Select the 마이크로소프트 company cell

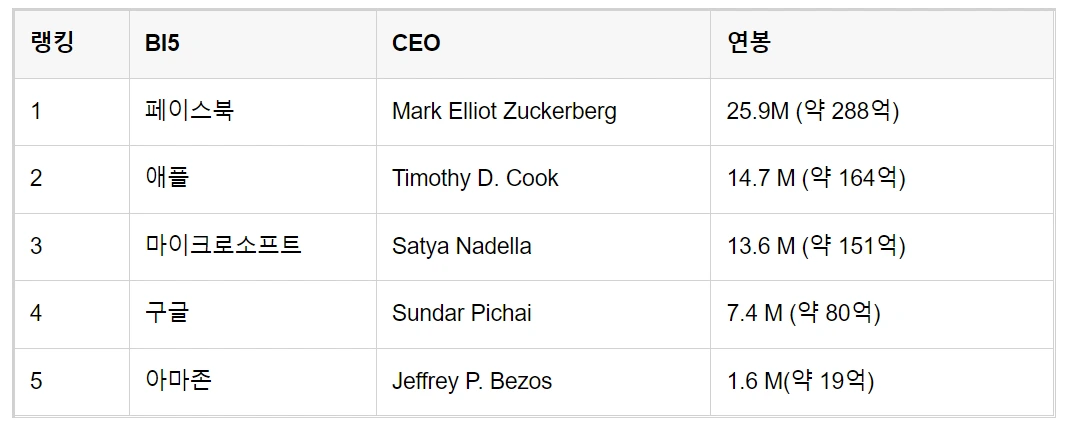[223, 246]
